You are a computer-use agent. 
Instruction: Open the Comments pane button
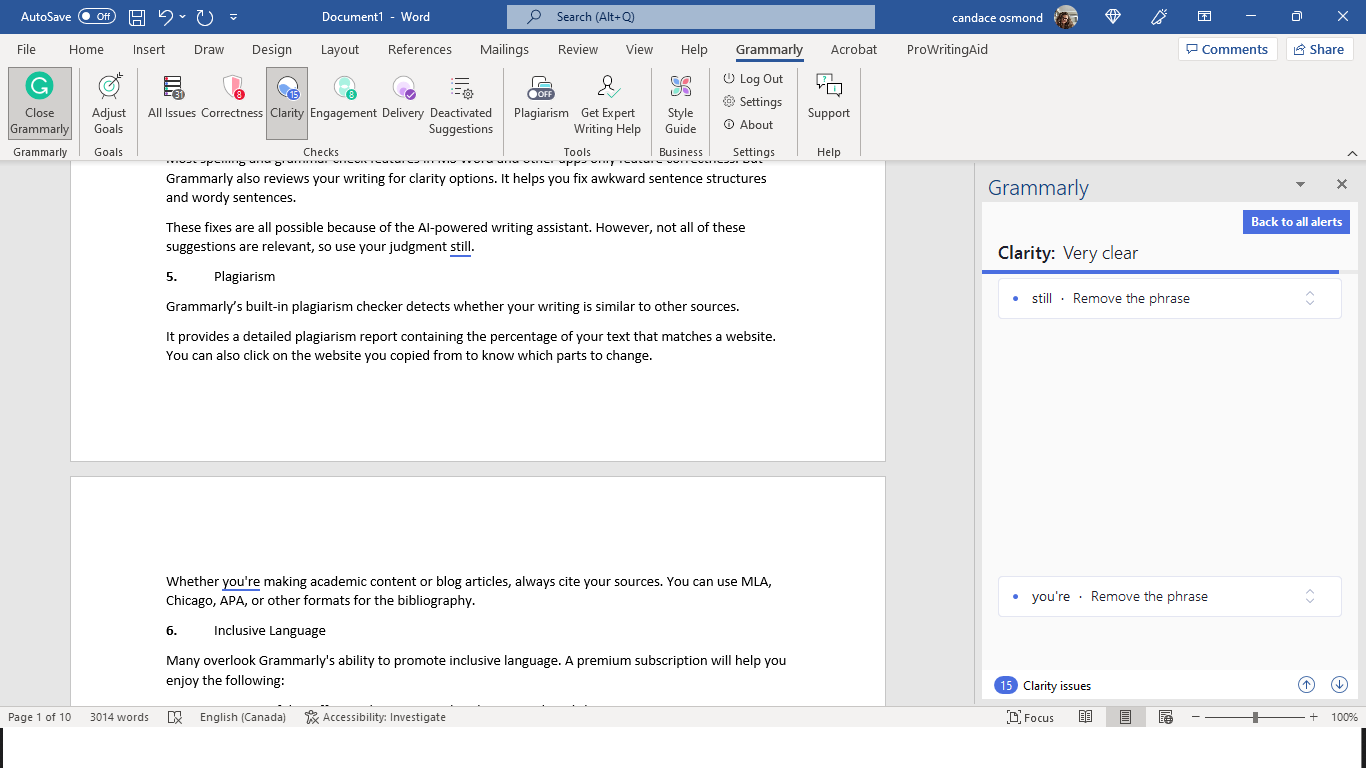pyautogui.click(x=1226, y=49)
